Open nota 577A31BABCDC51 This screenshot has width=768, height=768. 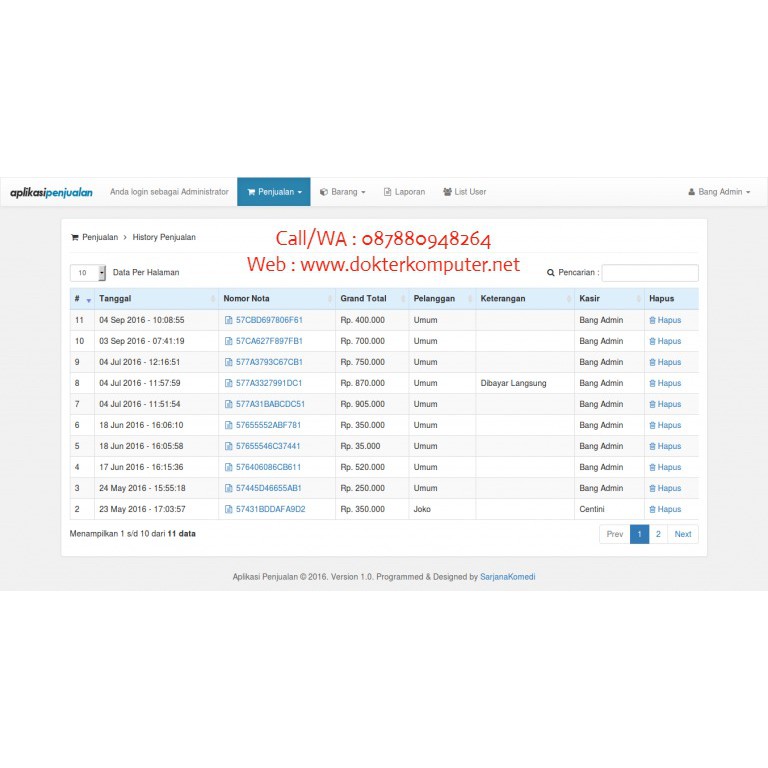tap(270, 405)
